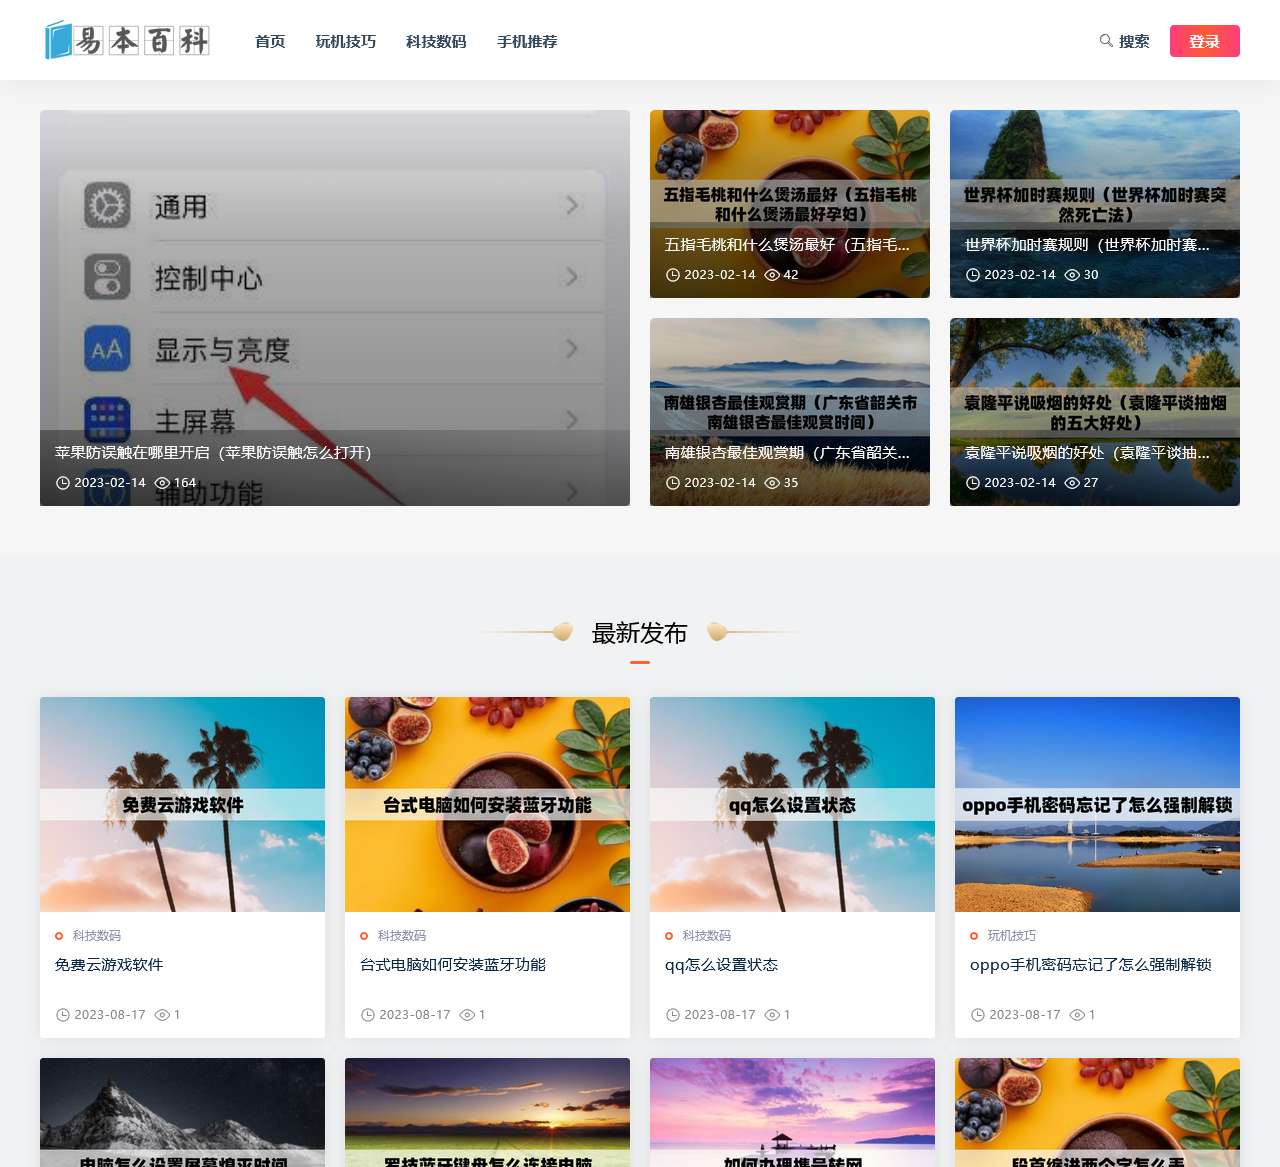
Task: Open the 世界杯加时赛规则 featured card
Action: [x=1095, y=204]
